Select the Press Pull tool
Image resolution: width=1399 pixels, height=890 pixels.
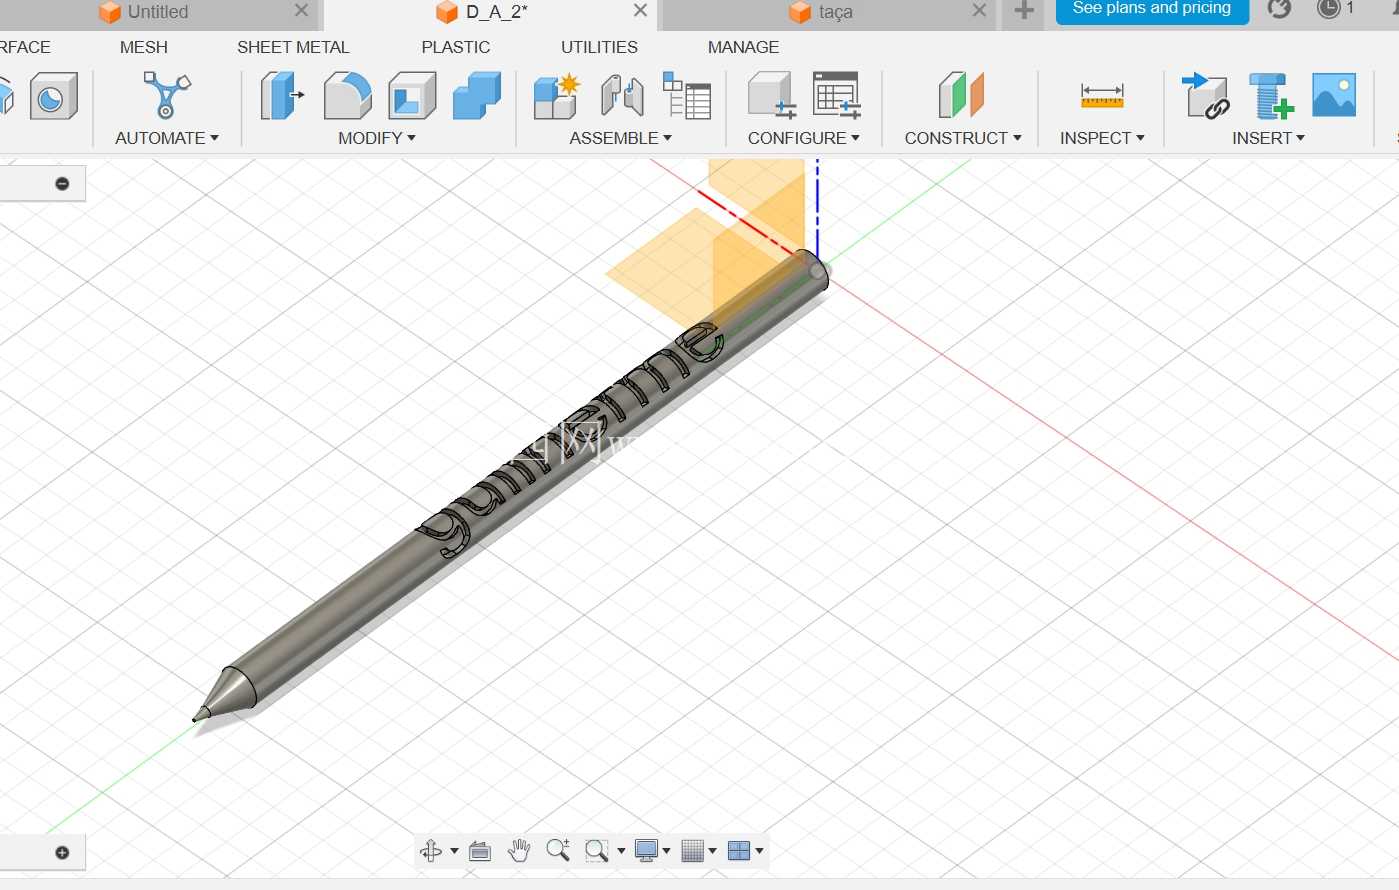pyautogui.click(x=281, y=96)
